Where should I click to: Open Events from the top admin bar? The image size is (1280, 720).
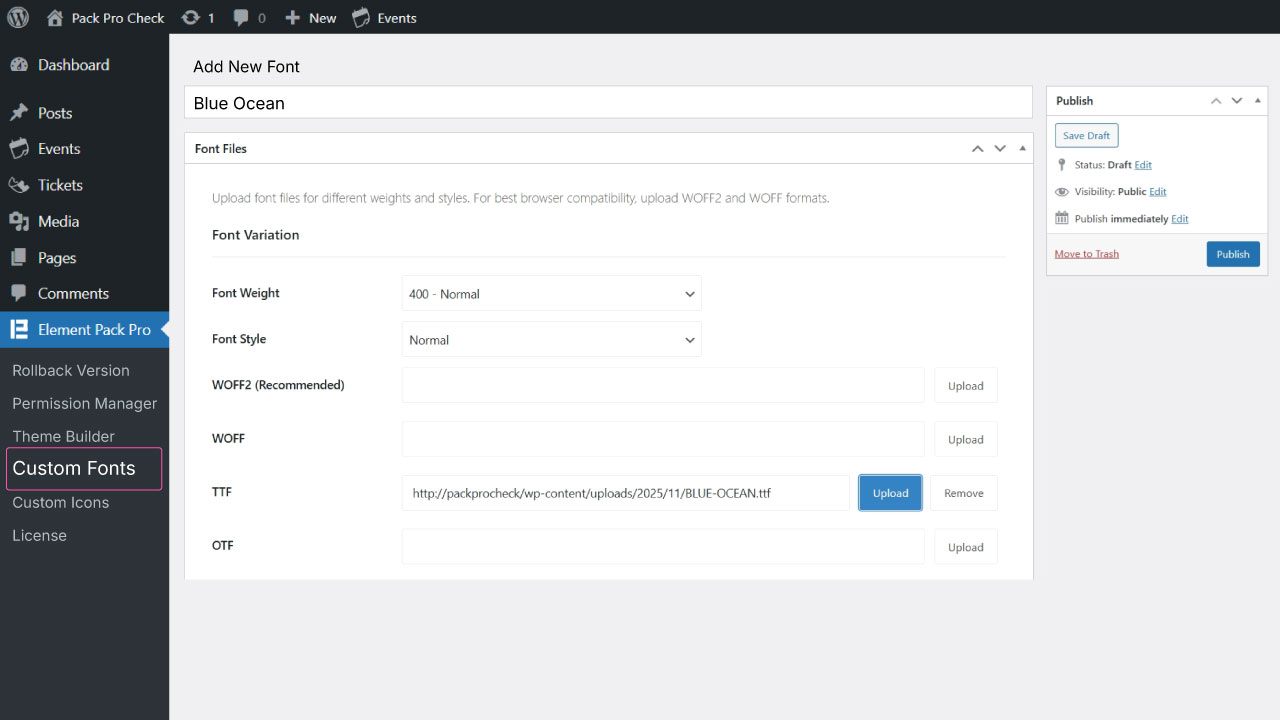(x=385, y=18)
